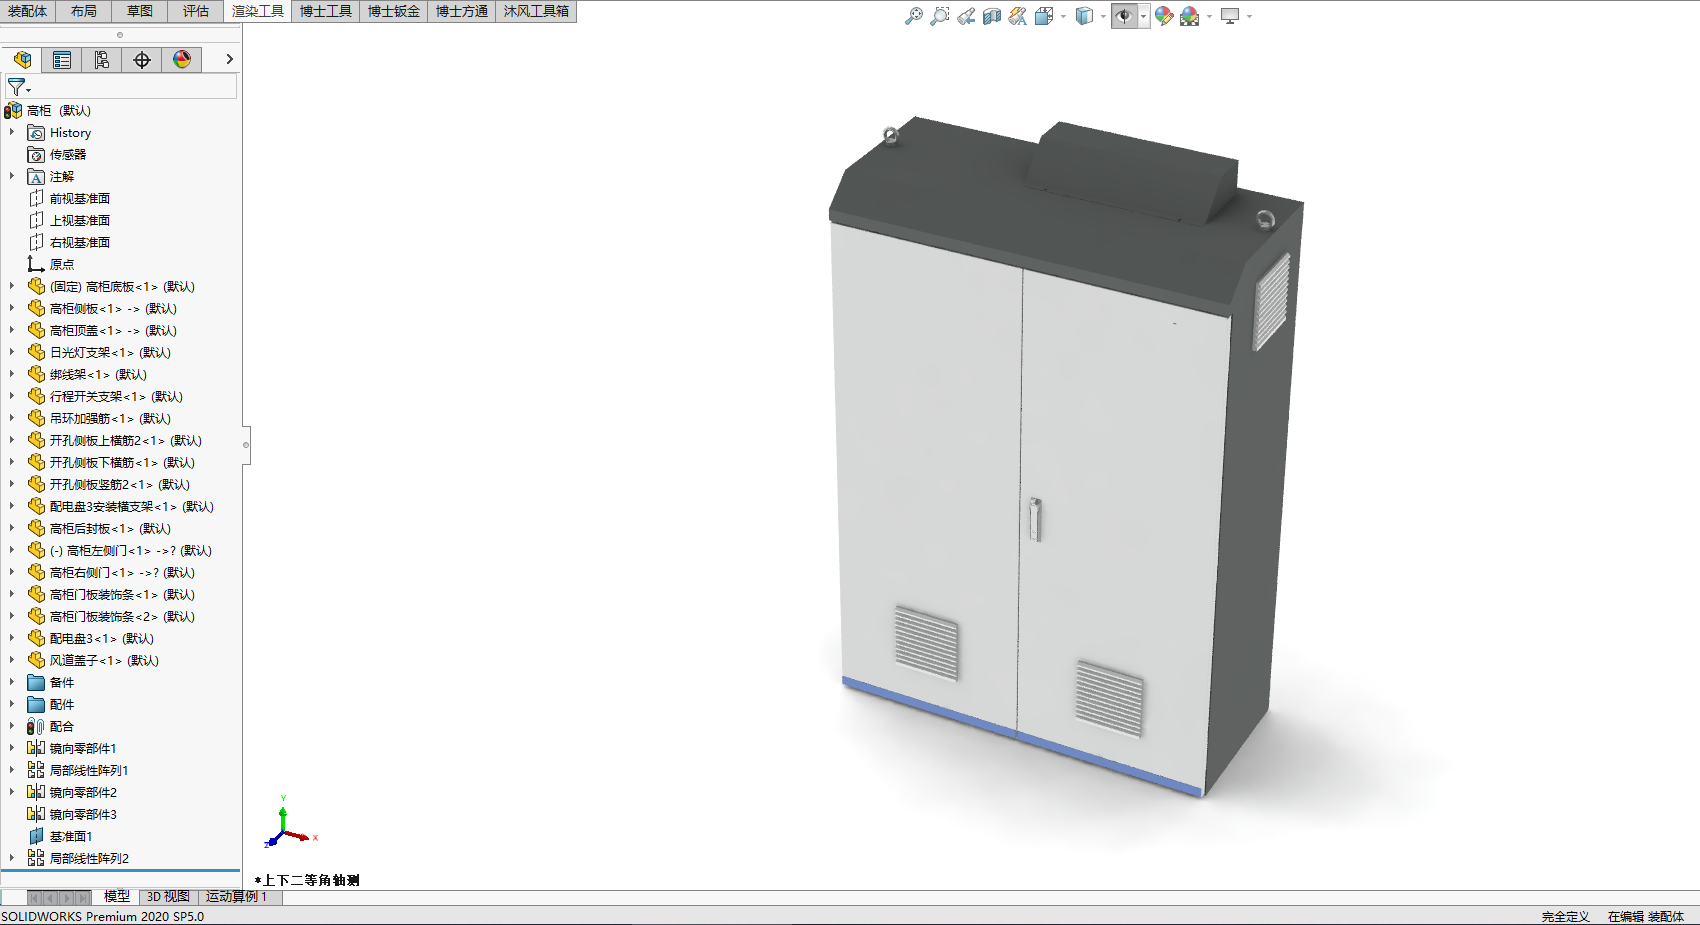Click the tree filter funnel icon

[x=17, y=87]
